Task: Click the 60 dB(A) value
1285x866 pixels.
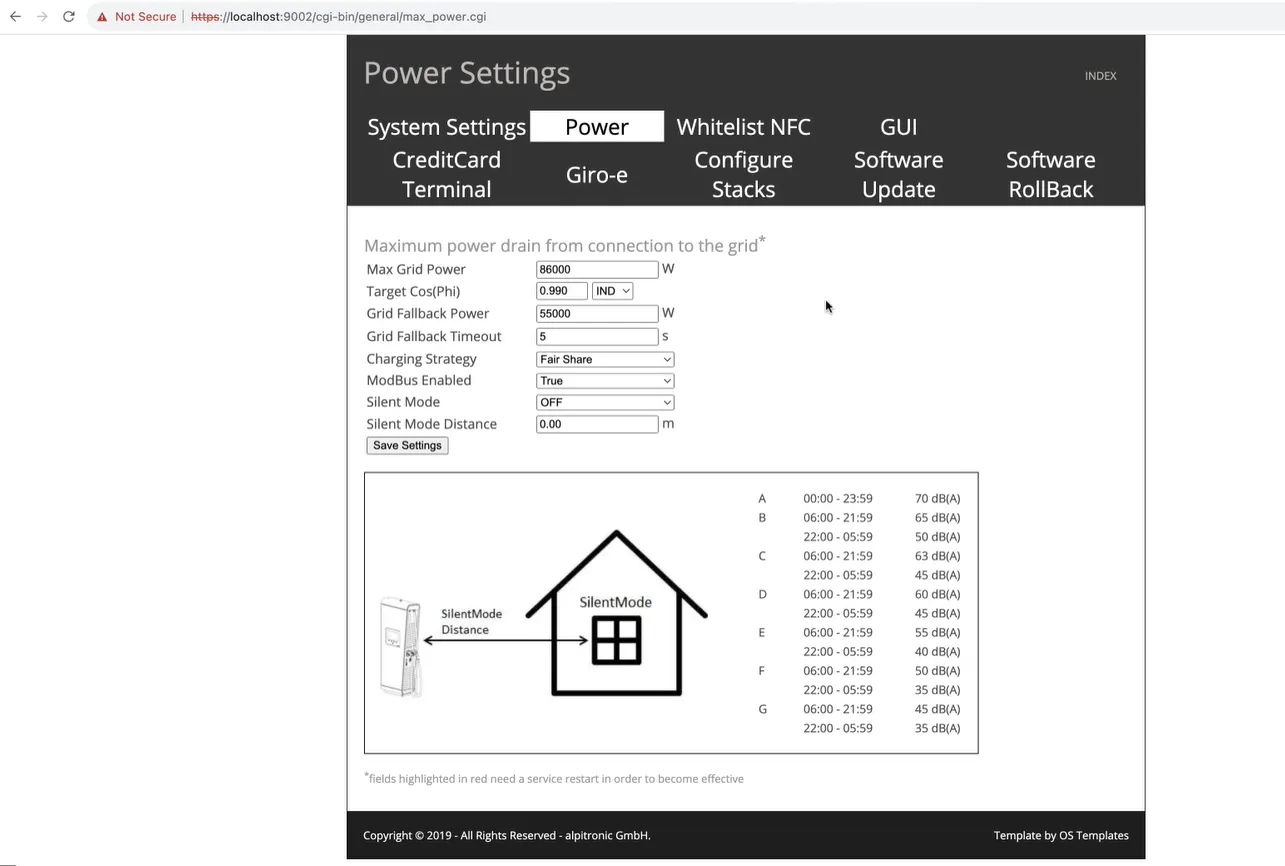Action: pyautogui.click(x=937, y=594)
